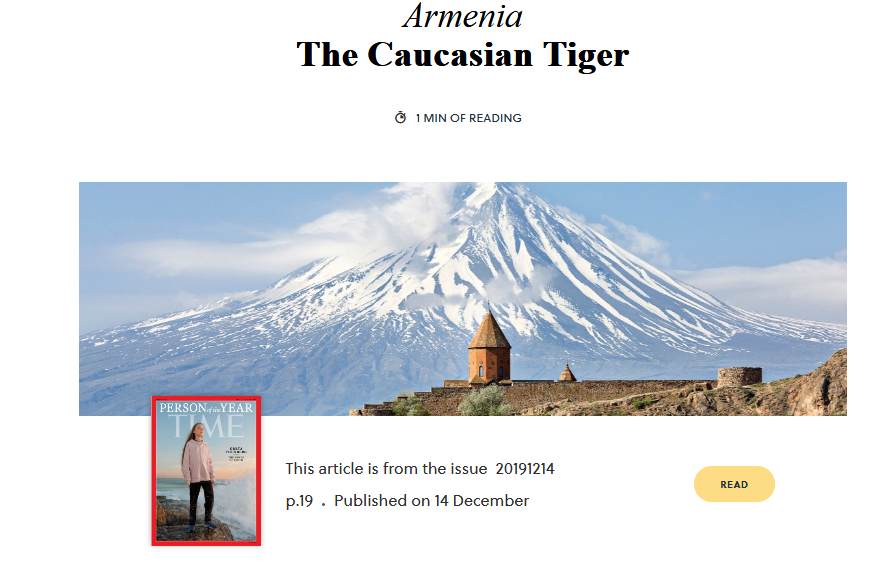Click the person standing on cover image
This screenshot has height=584, width=886.
click(198, 477)
